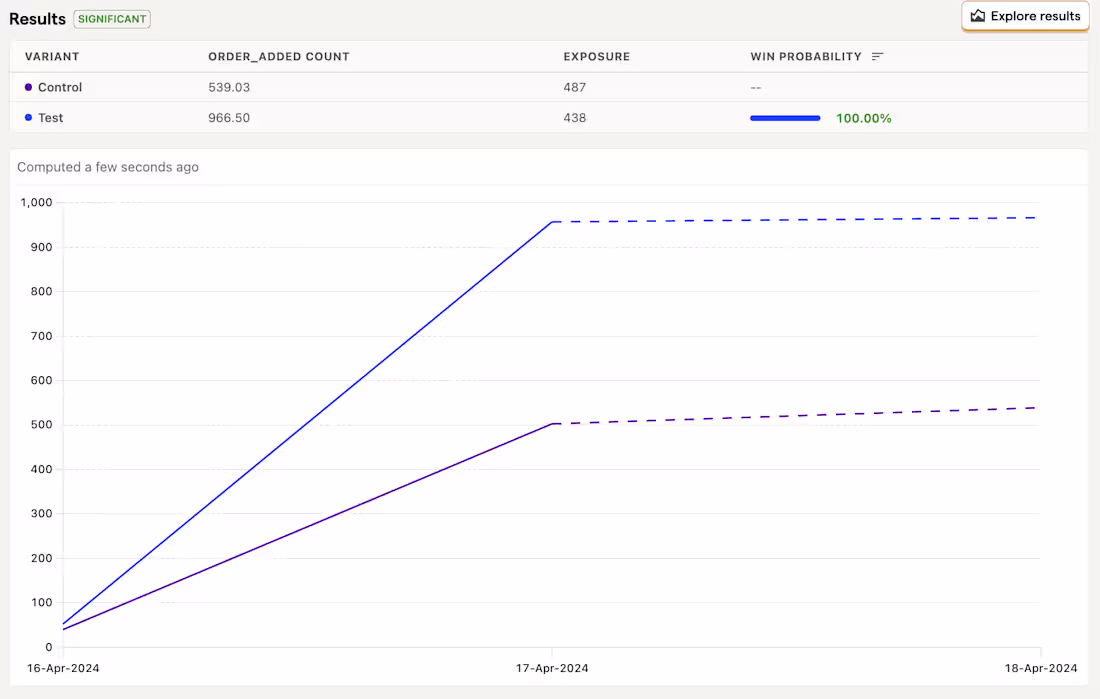Click the 18-Apr-2024 x-axis label
The width and height of the screenshot is (1100, 699).
coord(1042,668)
